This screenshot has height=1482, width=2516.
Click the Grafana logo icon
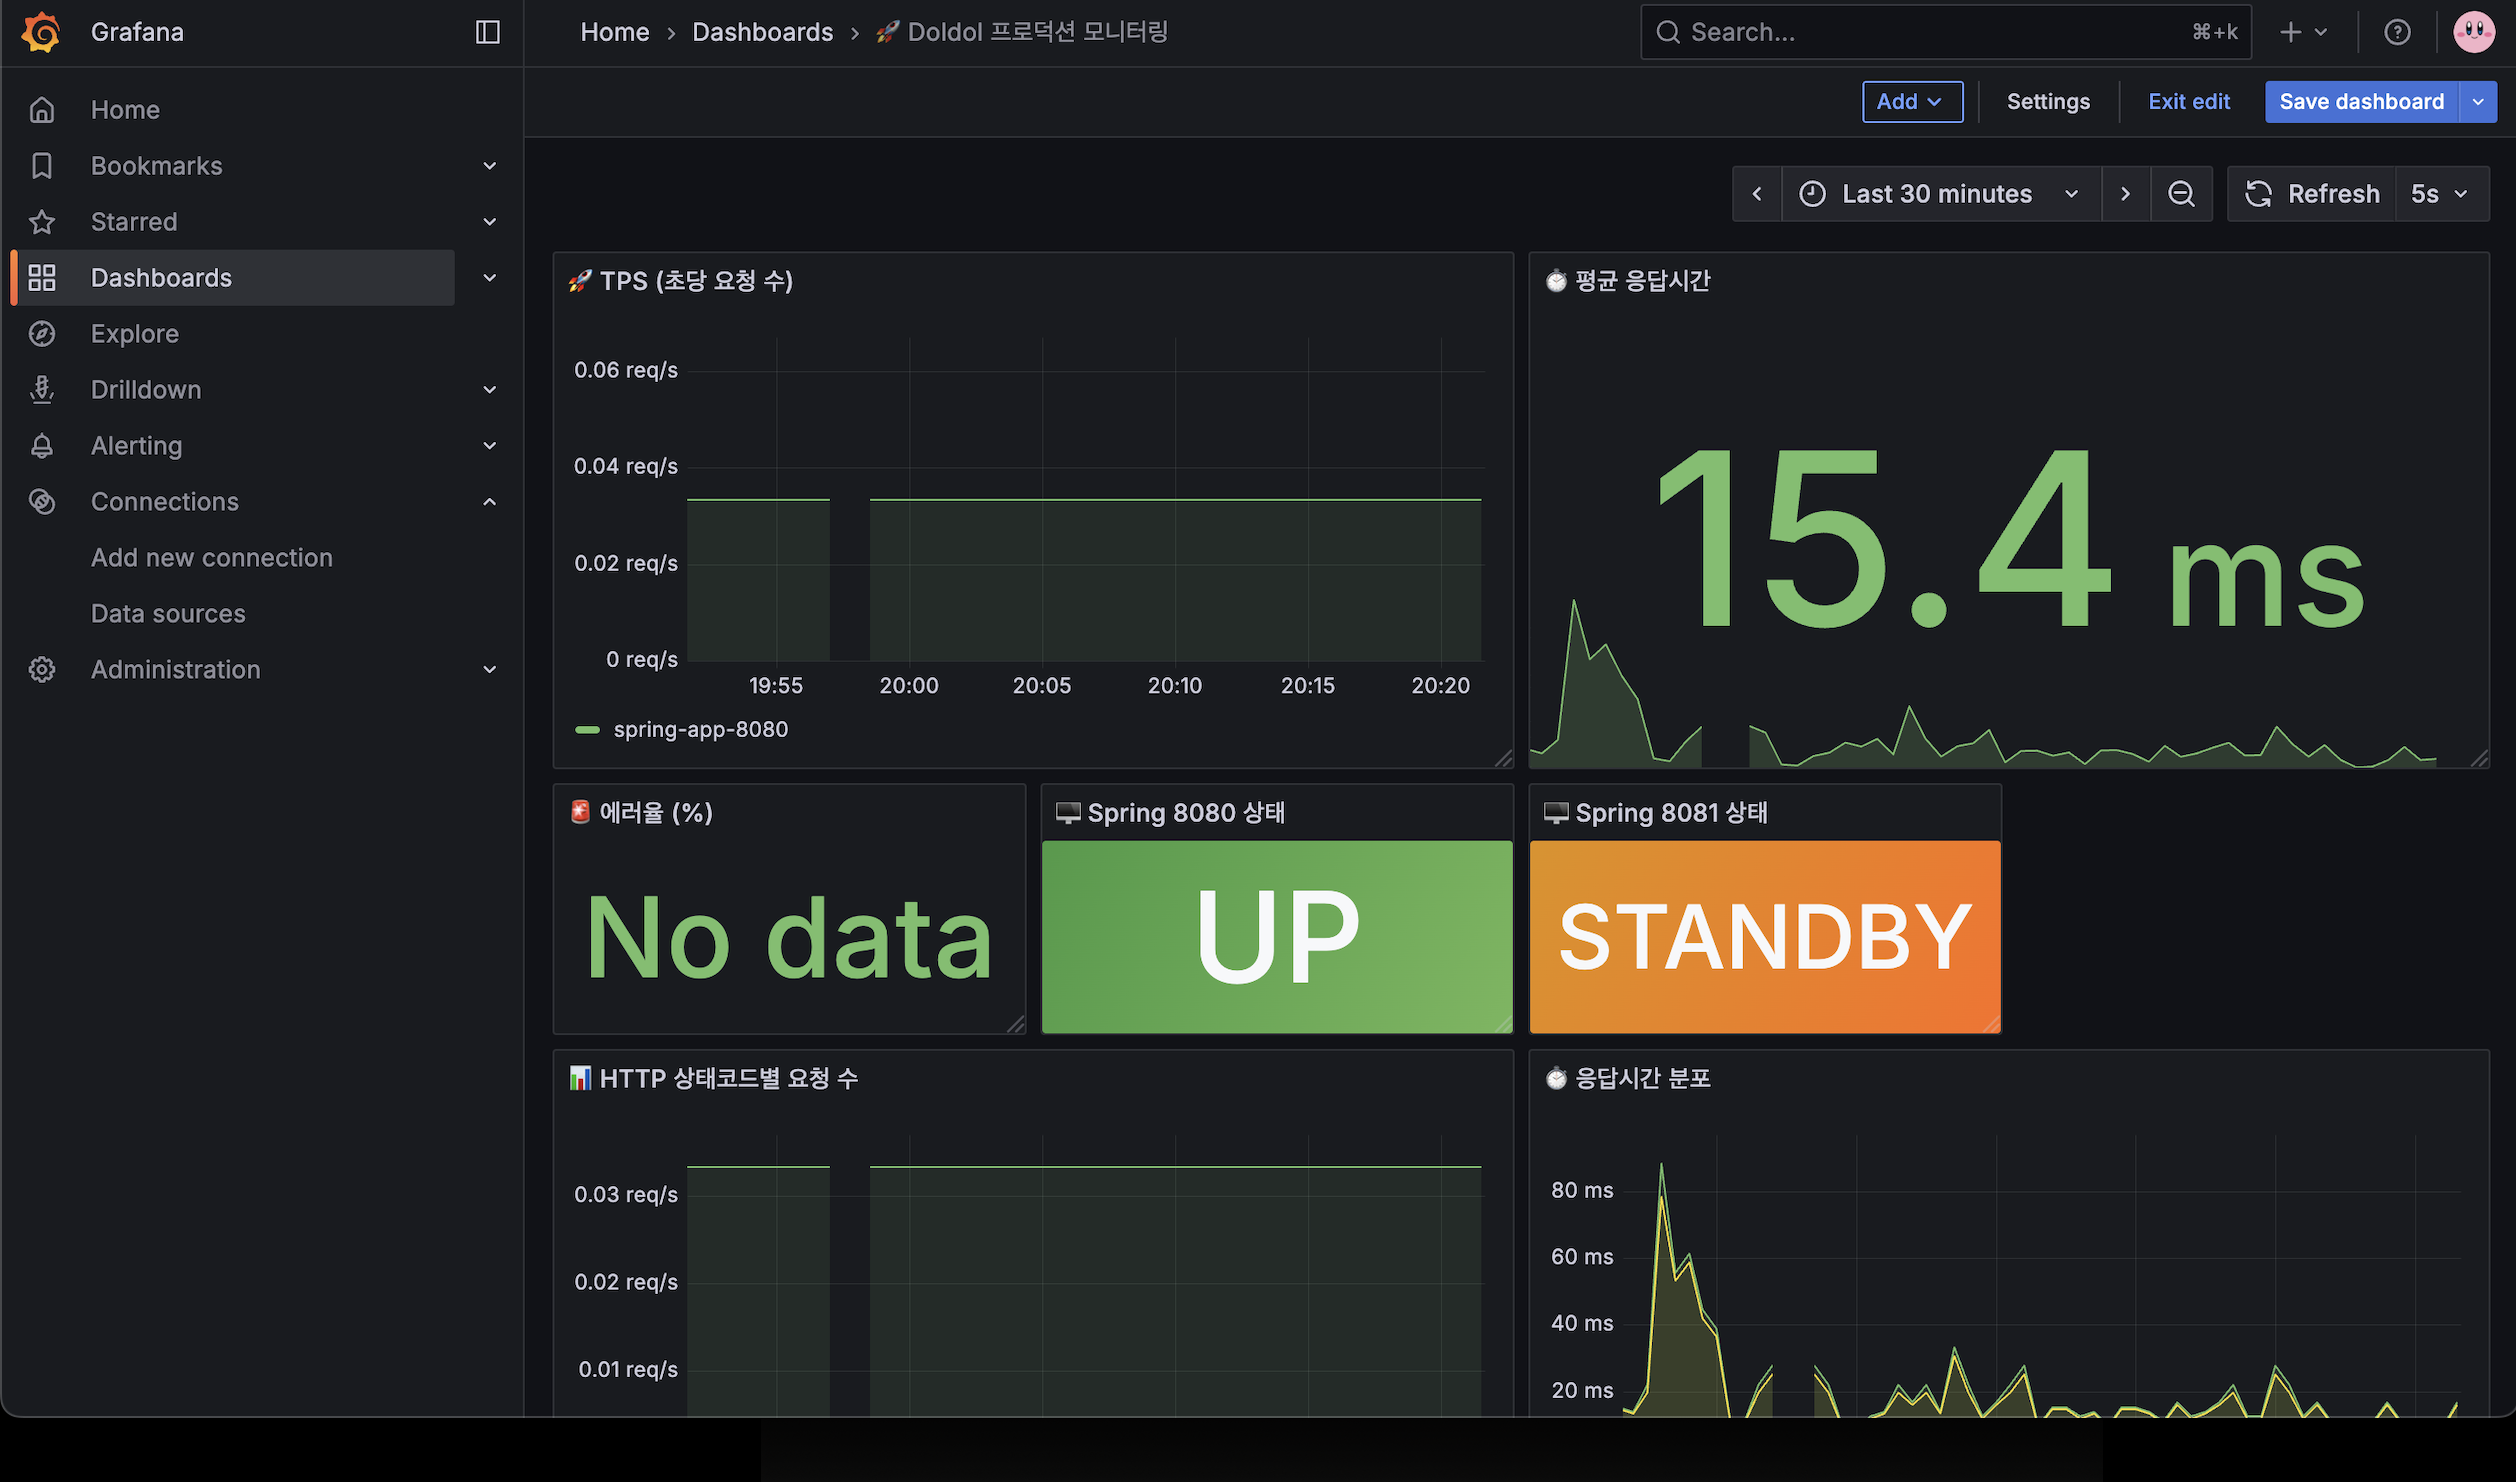41,32
